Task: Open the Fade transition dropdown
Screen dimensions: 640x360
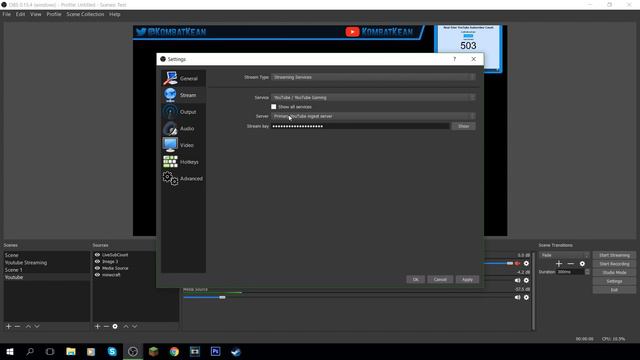Action: click(564, 255)
